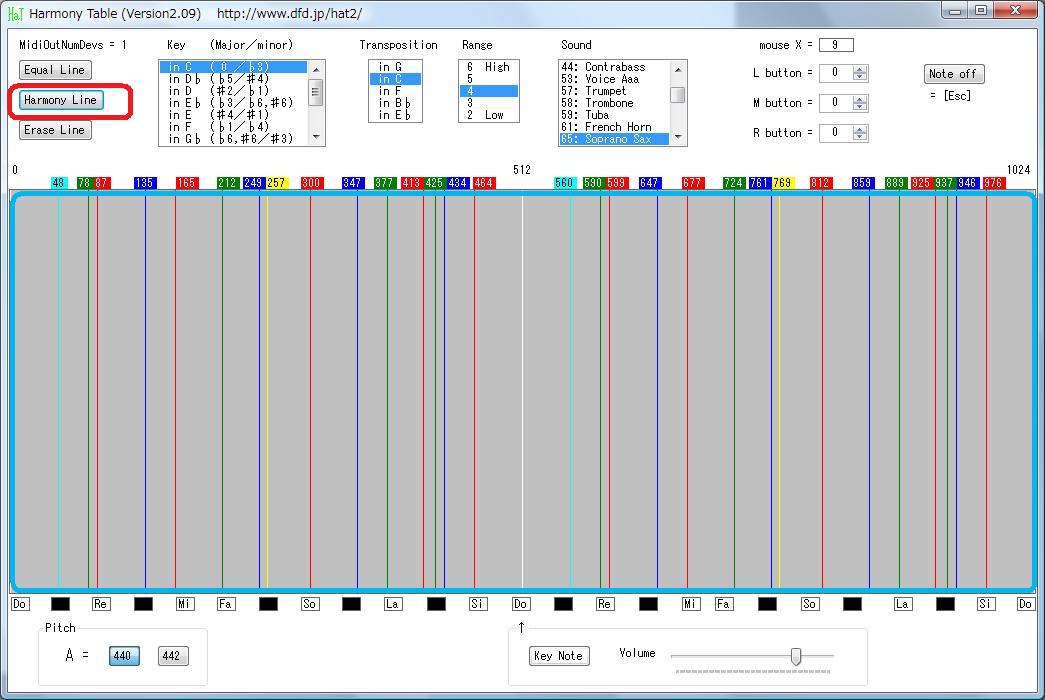
Task: Pick '61: French Horn' sound
Action: (614, 127)
